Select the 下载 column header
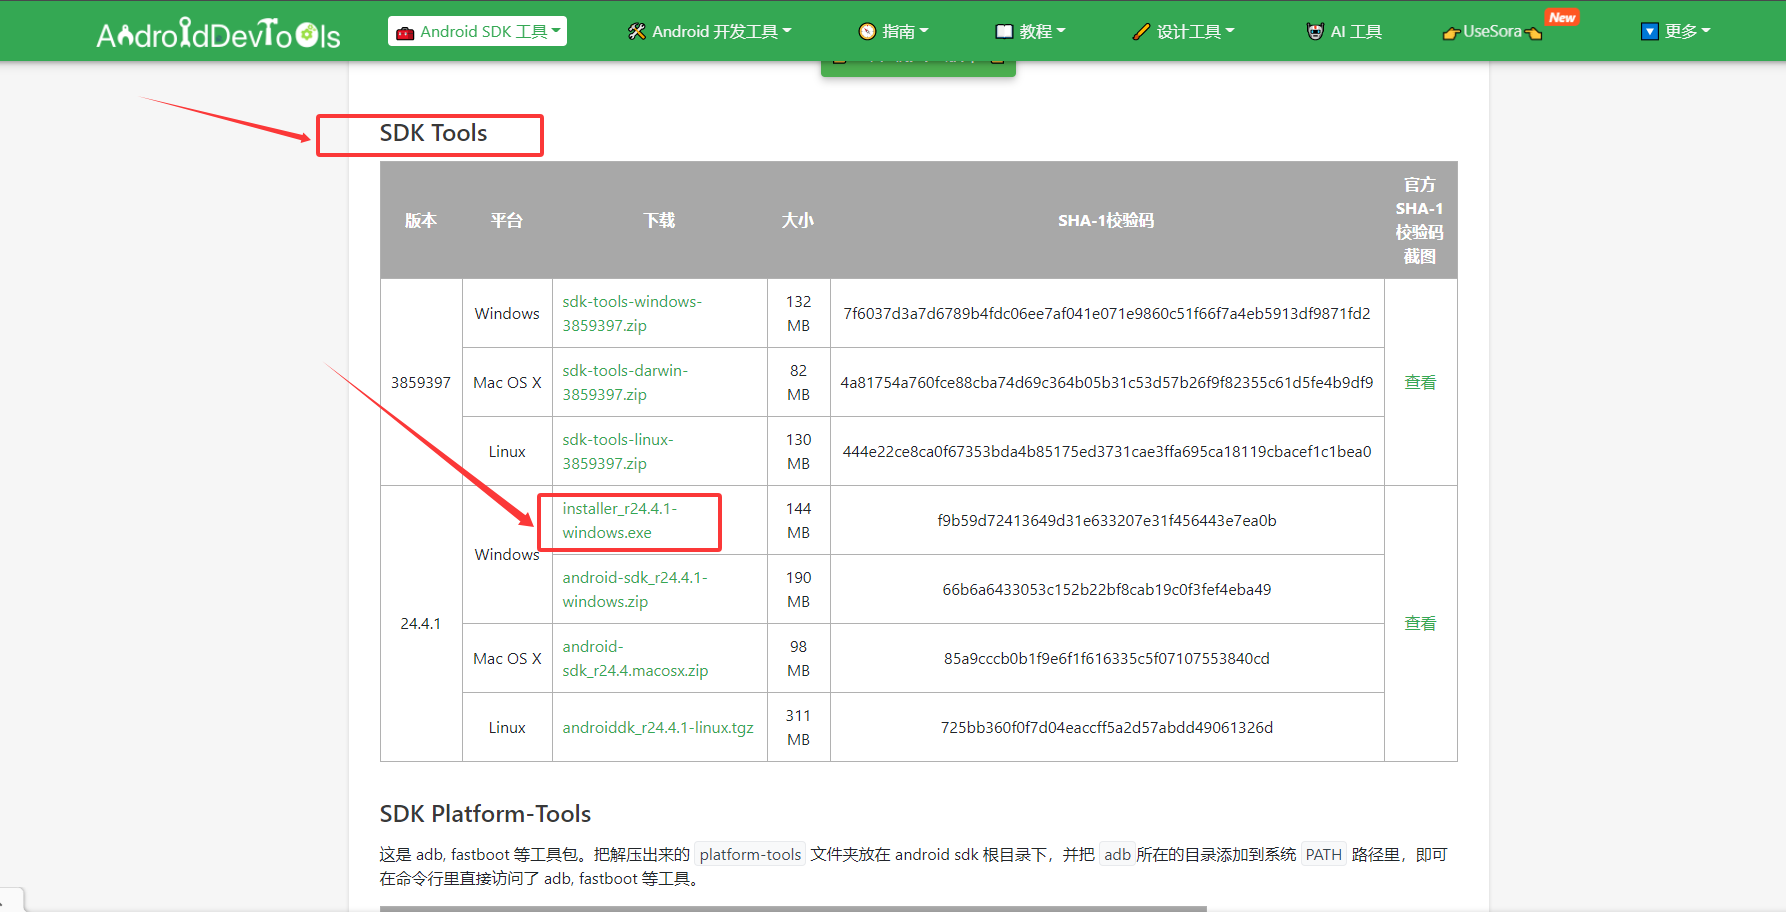 tap(660, 220)
